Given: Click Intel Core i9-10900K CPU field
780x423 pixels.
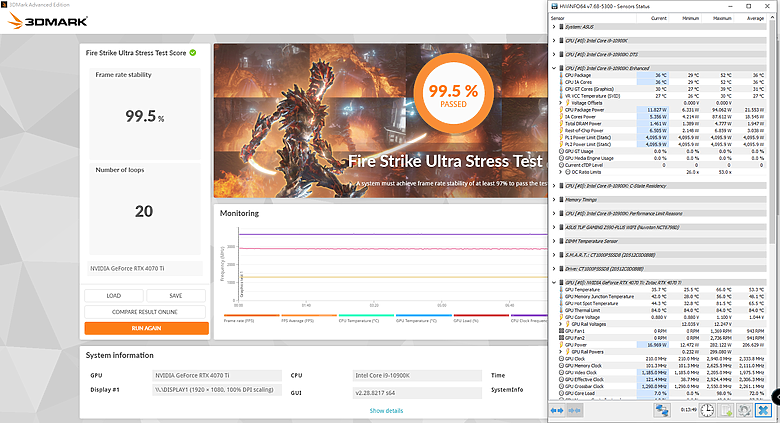Looking at the screenshot, I should click(x=417, y=375).
